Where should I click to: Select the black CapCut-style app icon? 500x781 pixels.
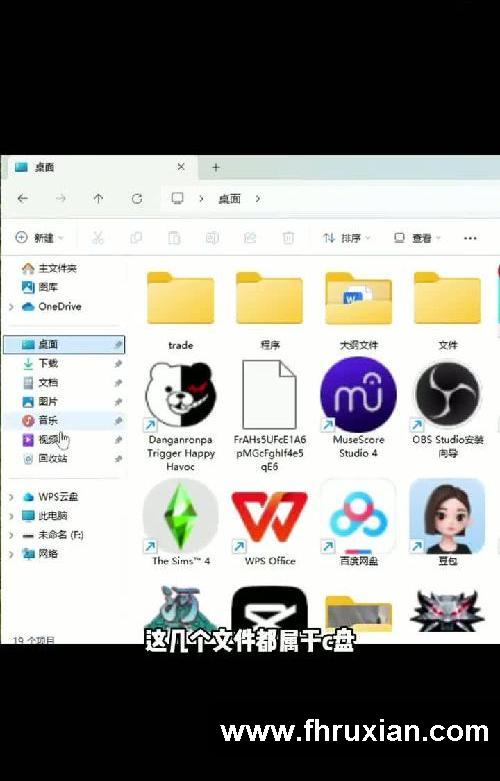click(269, 610)
